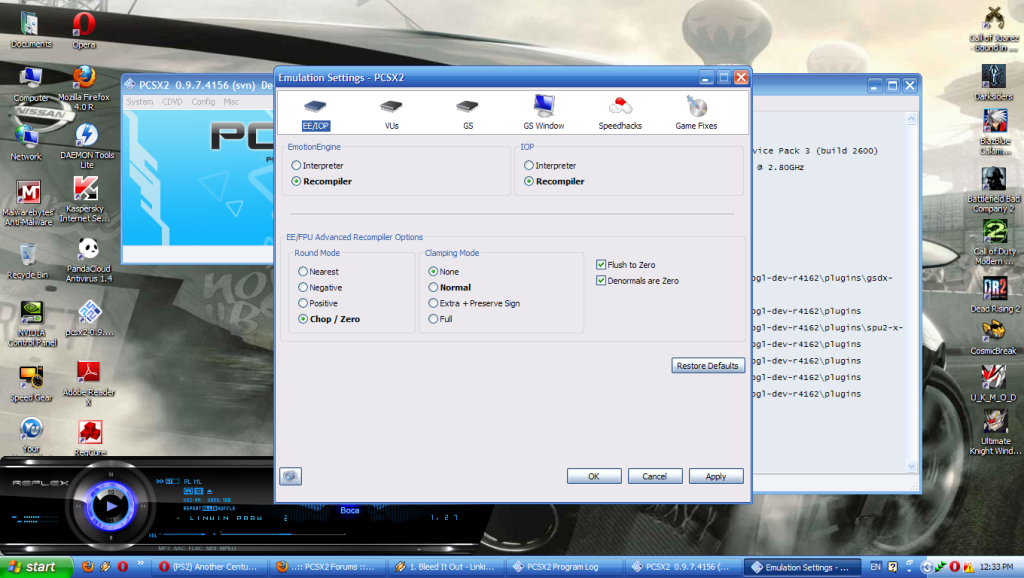This screenshot has height=578, width=1024.
Task: Confirm settings with the OK button
Action: click(x=594, y=477)
